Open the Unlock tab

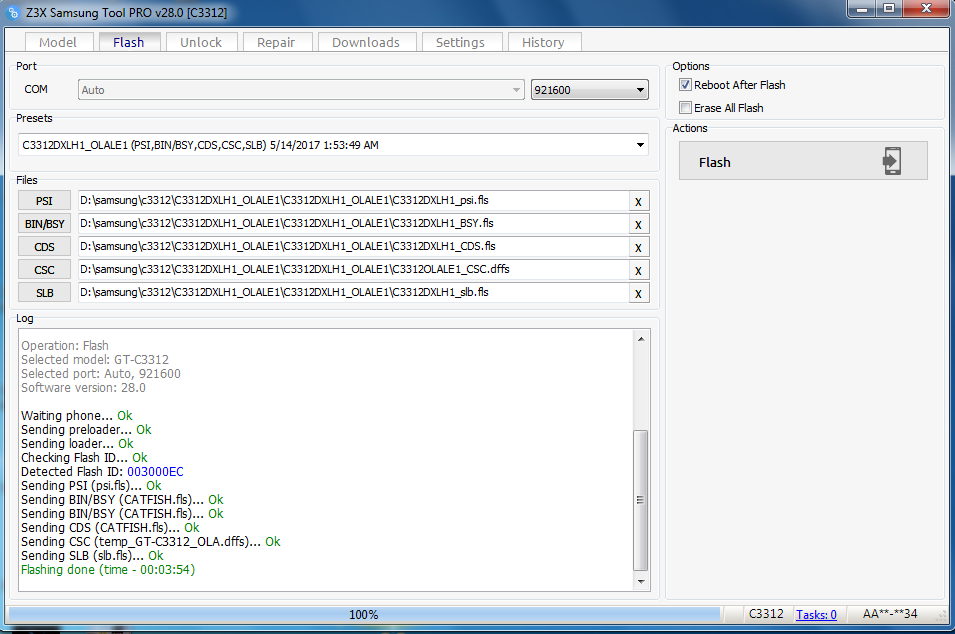click(201, 42)
